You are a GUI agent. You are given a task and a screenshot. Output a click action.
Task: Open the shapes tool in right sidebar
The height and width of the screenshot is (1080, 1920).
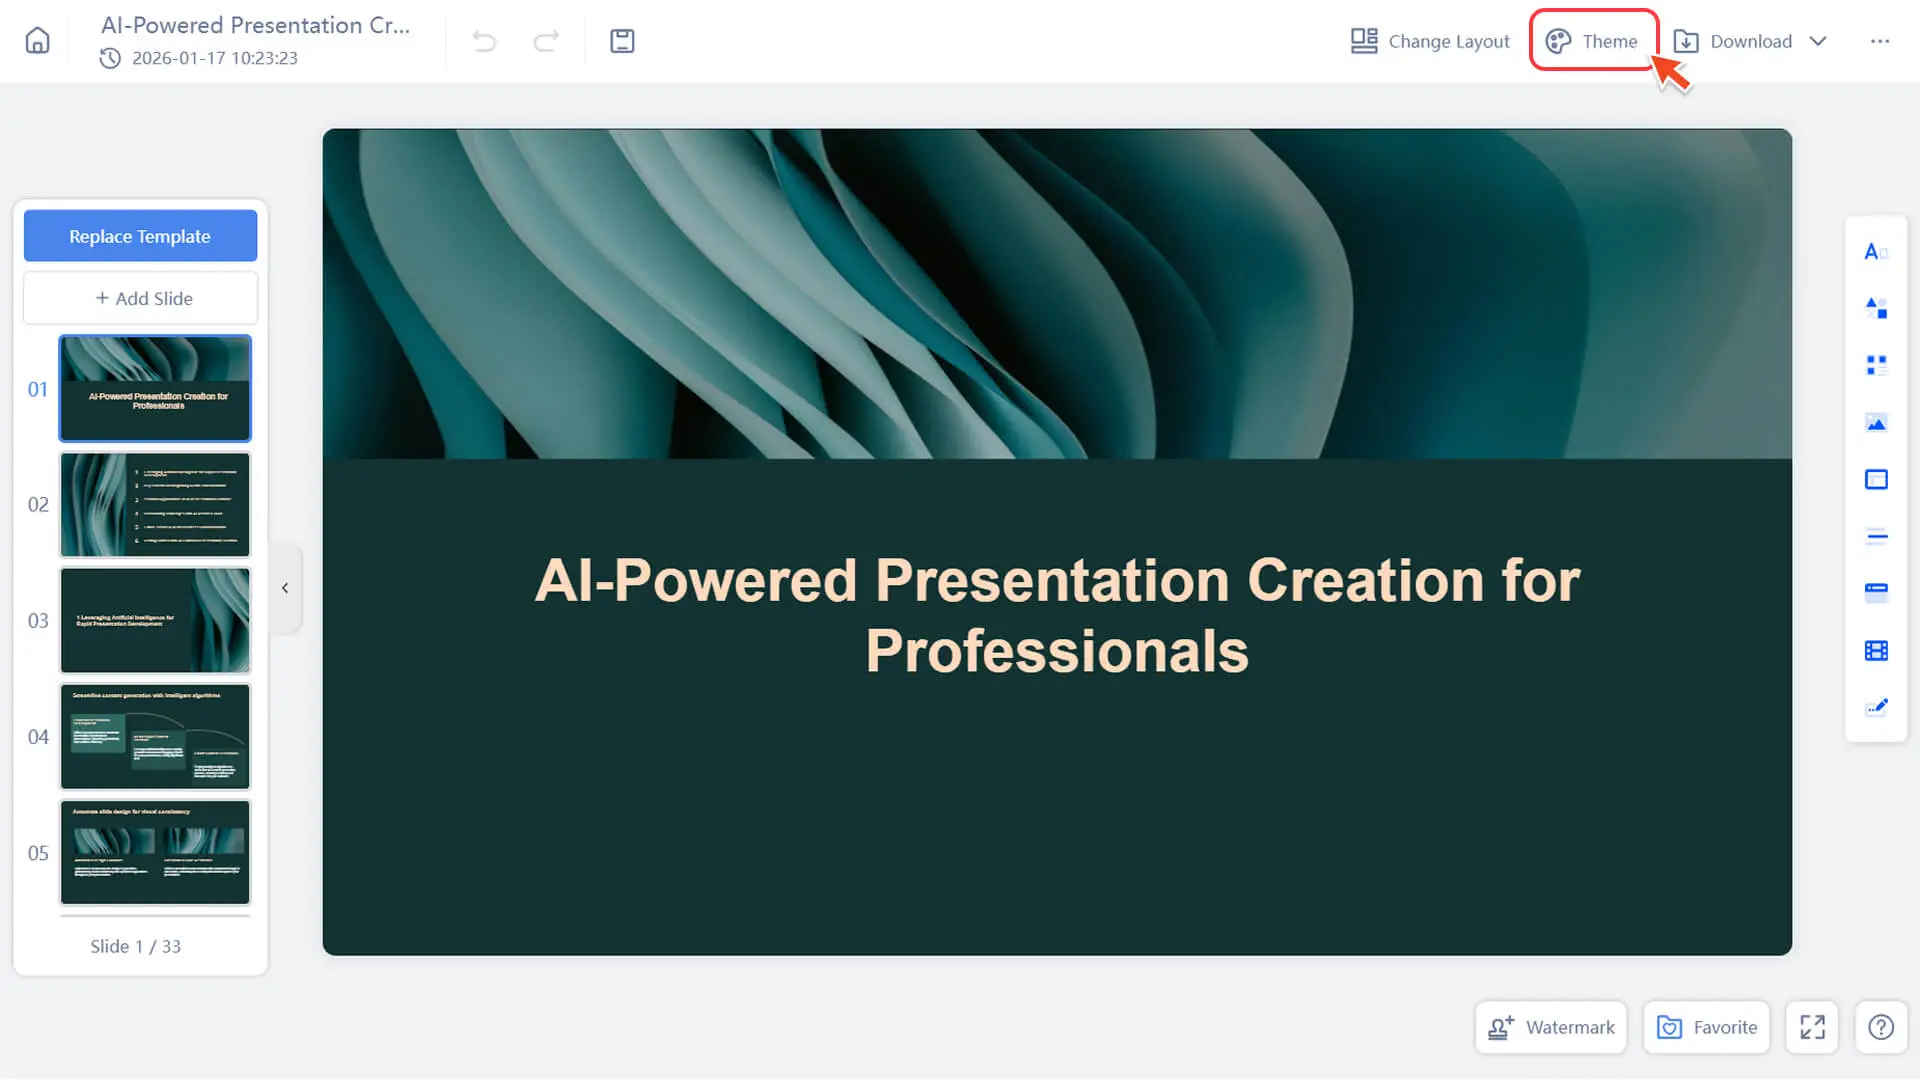point(1876,308)
